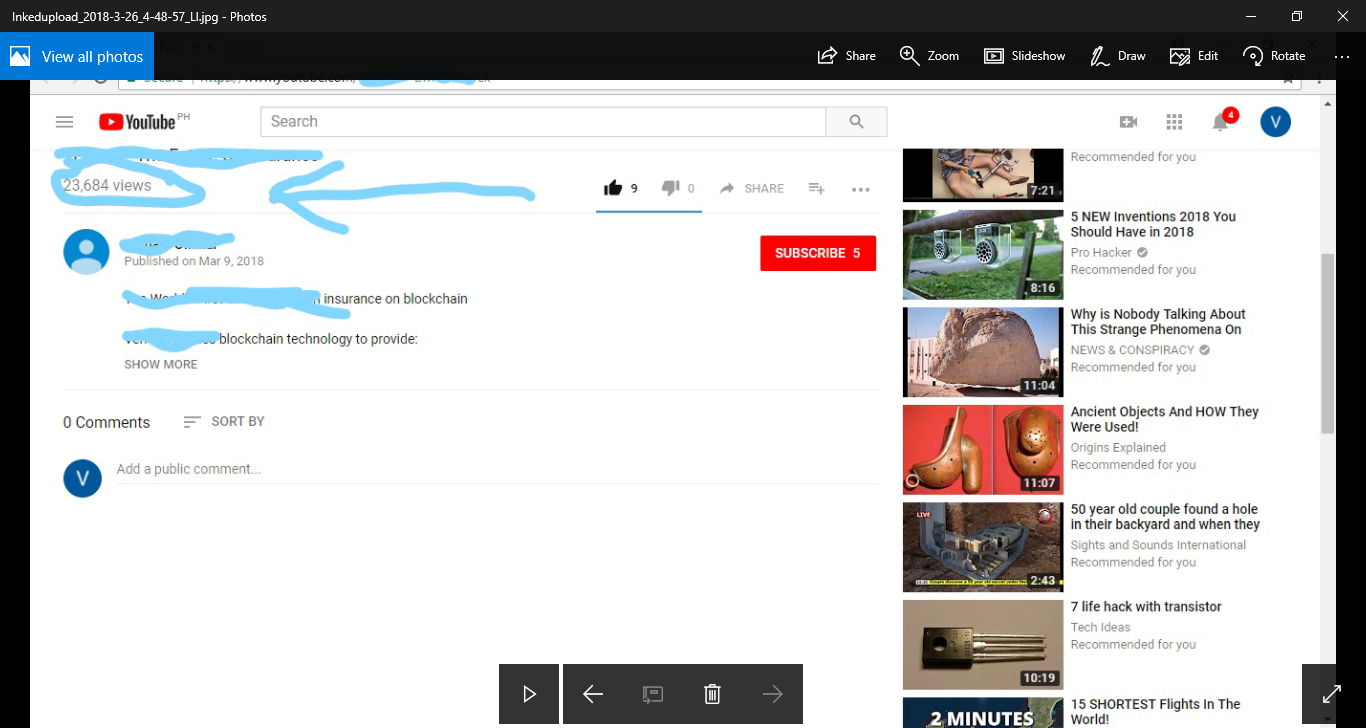Open View all photos collection
Screen dimensions: 1366x728
pos(77,56)
